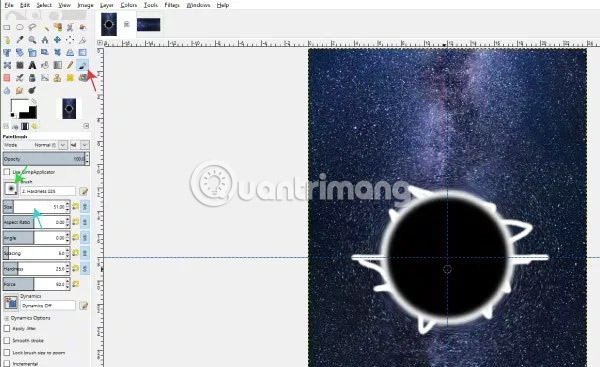600x367 pixels.
Task: Enable the Smooth stroke checkbox
Action: [x=7, y=340]
